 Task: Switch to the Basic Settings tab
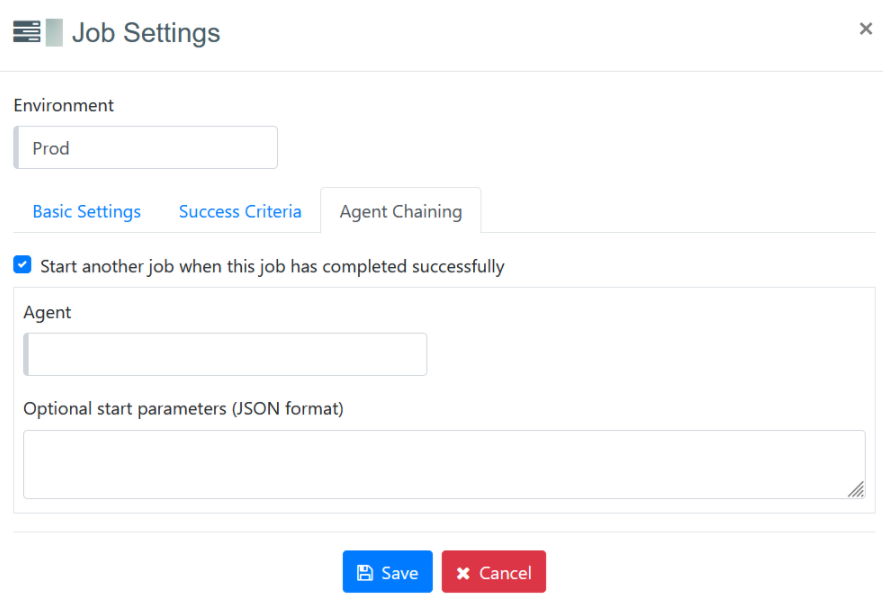pyautogui.click(x=87, y=211)
